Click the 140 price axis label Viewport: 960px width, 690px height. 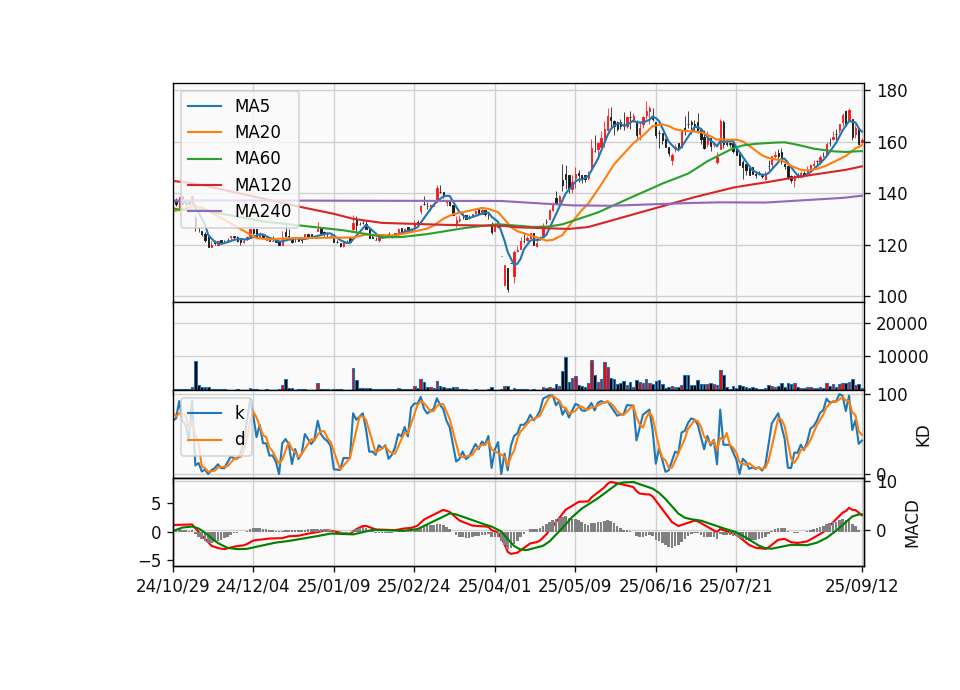click(892, 194)
